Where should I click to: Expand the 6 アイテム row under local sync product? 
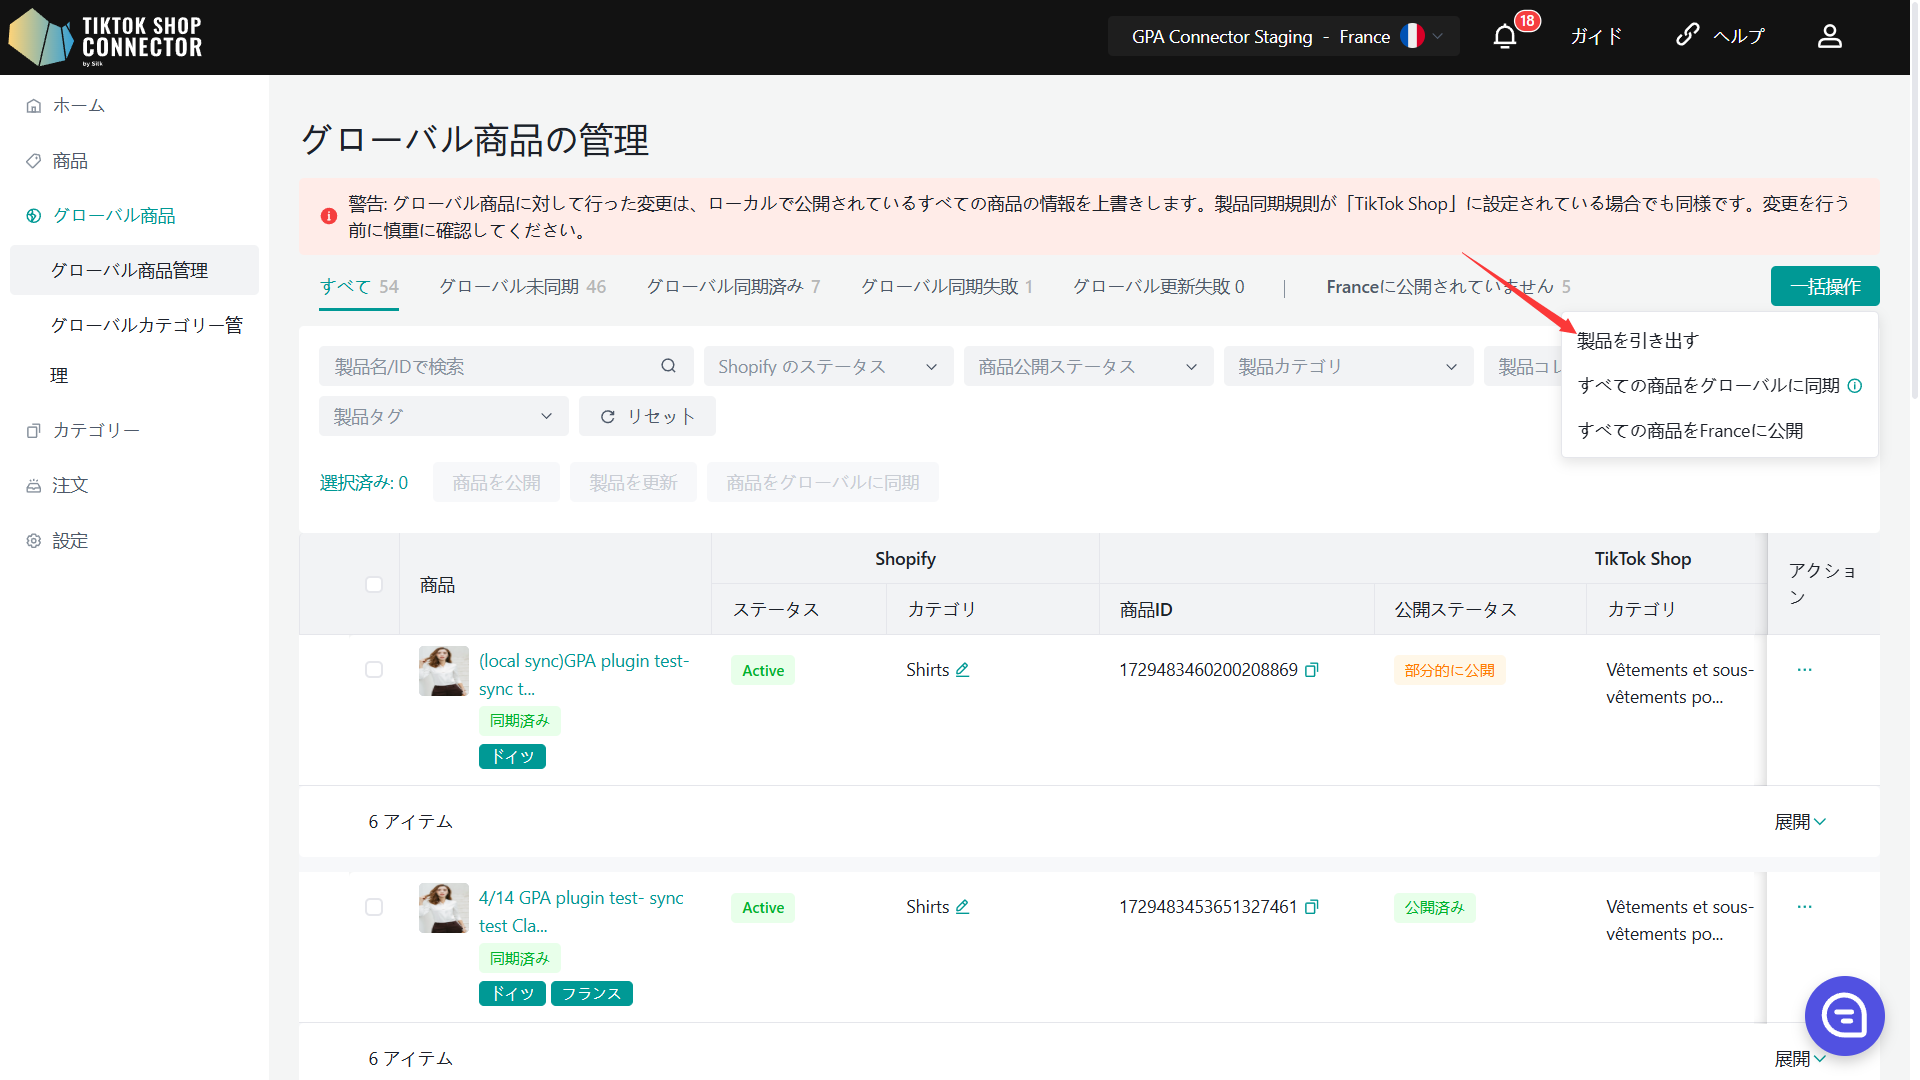point(1800,822)
